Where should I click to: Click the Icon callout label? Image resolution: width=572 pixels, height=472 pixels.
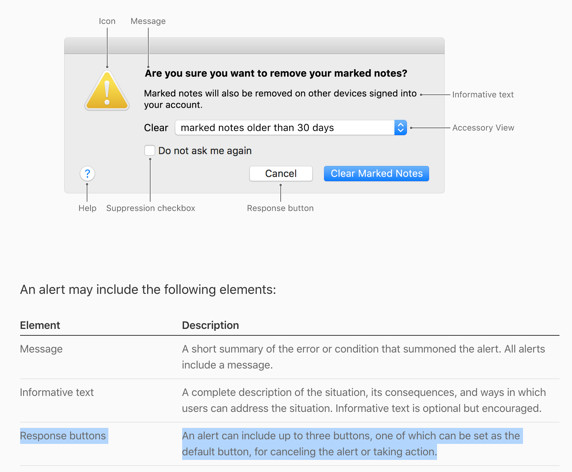[107, 21]
